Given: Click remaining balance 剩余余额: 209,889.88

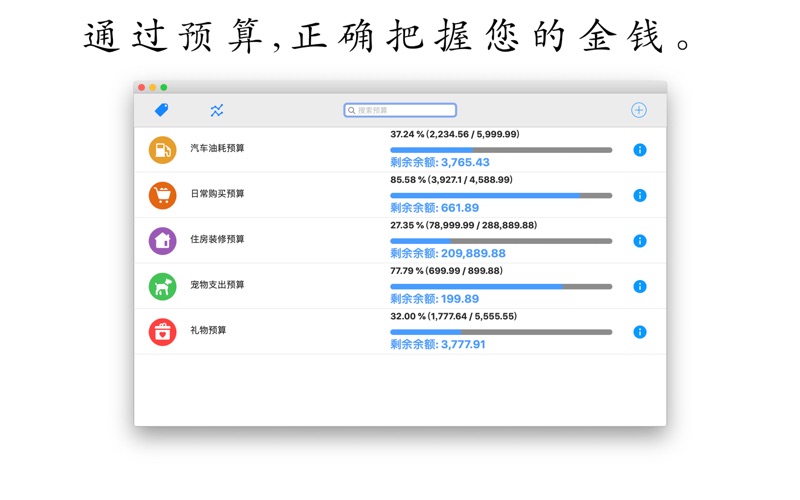Looking at the screenshot, I should [x=448, y=253].
